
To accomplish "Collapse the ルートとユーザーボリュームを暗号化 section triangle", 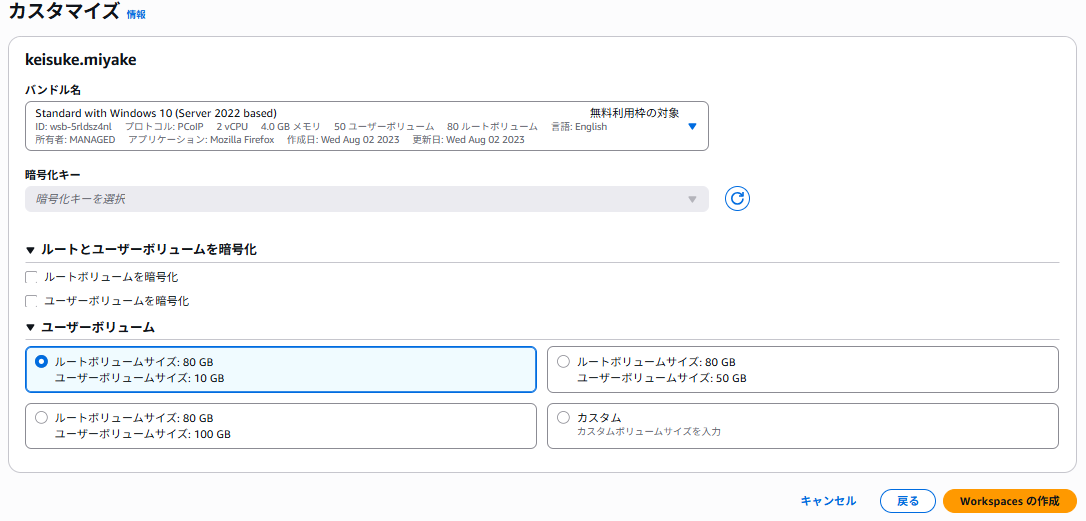I will [x=30, y=250].
